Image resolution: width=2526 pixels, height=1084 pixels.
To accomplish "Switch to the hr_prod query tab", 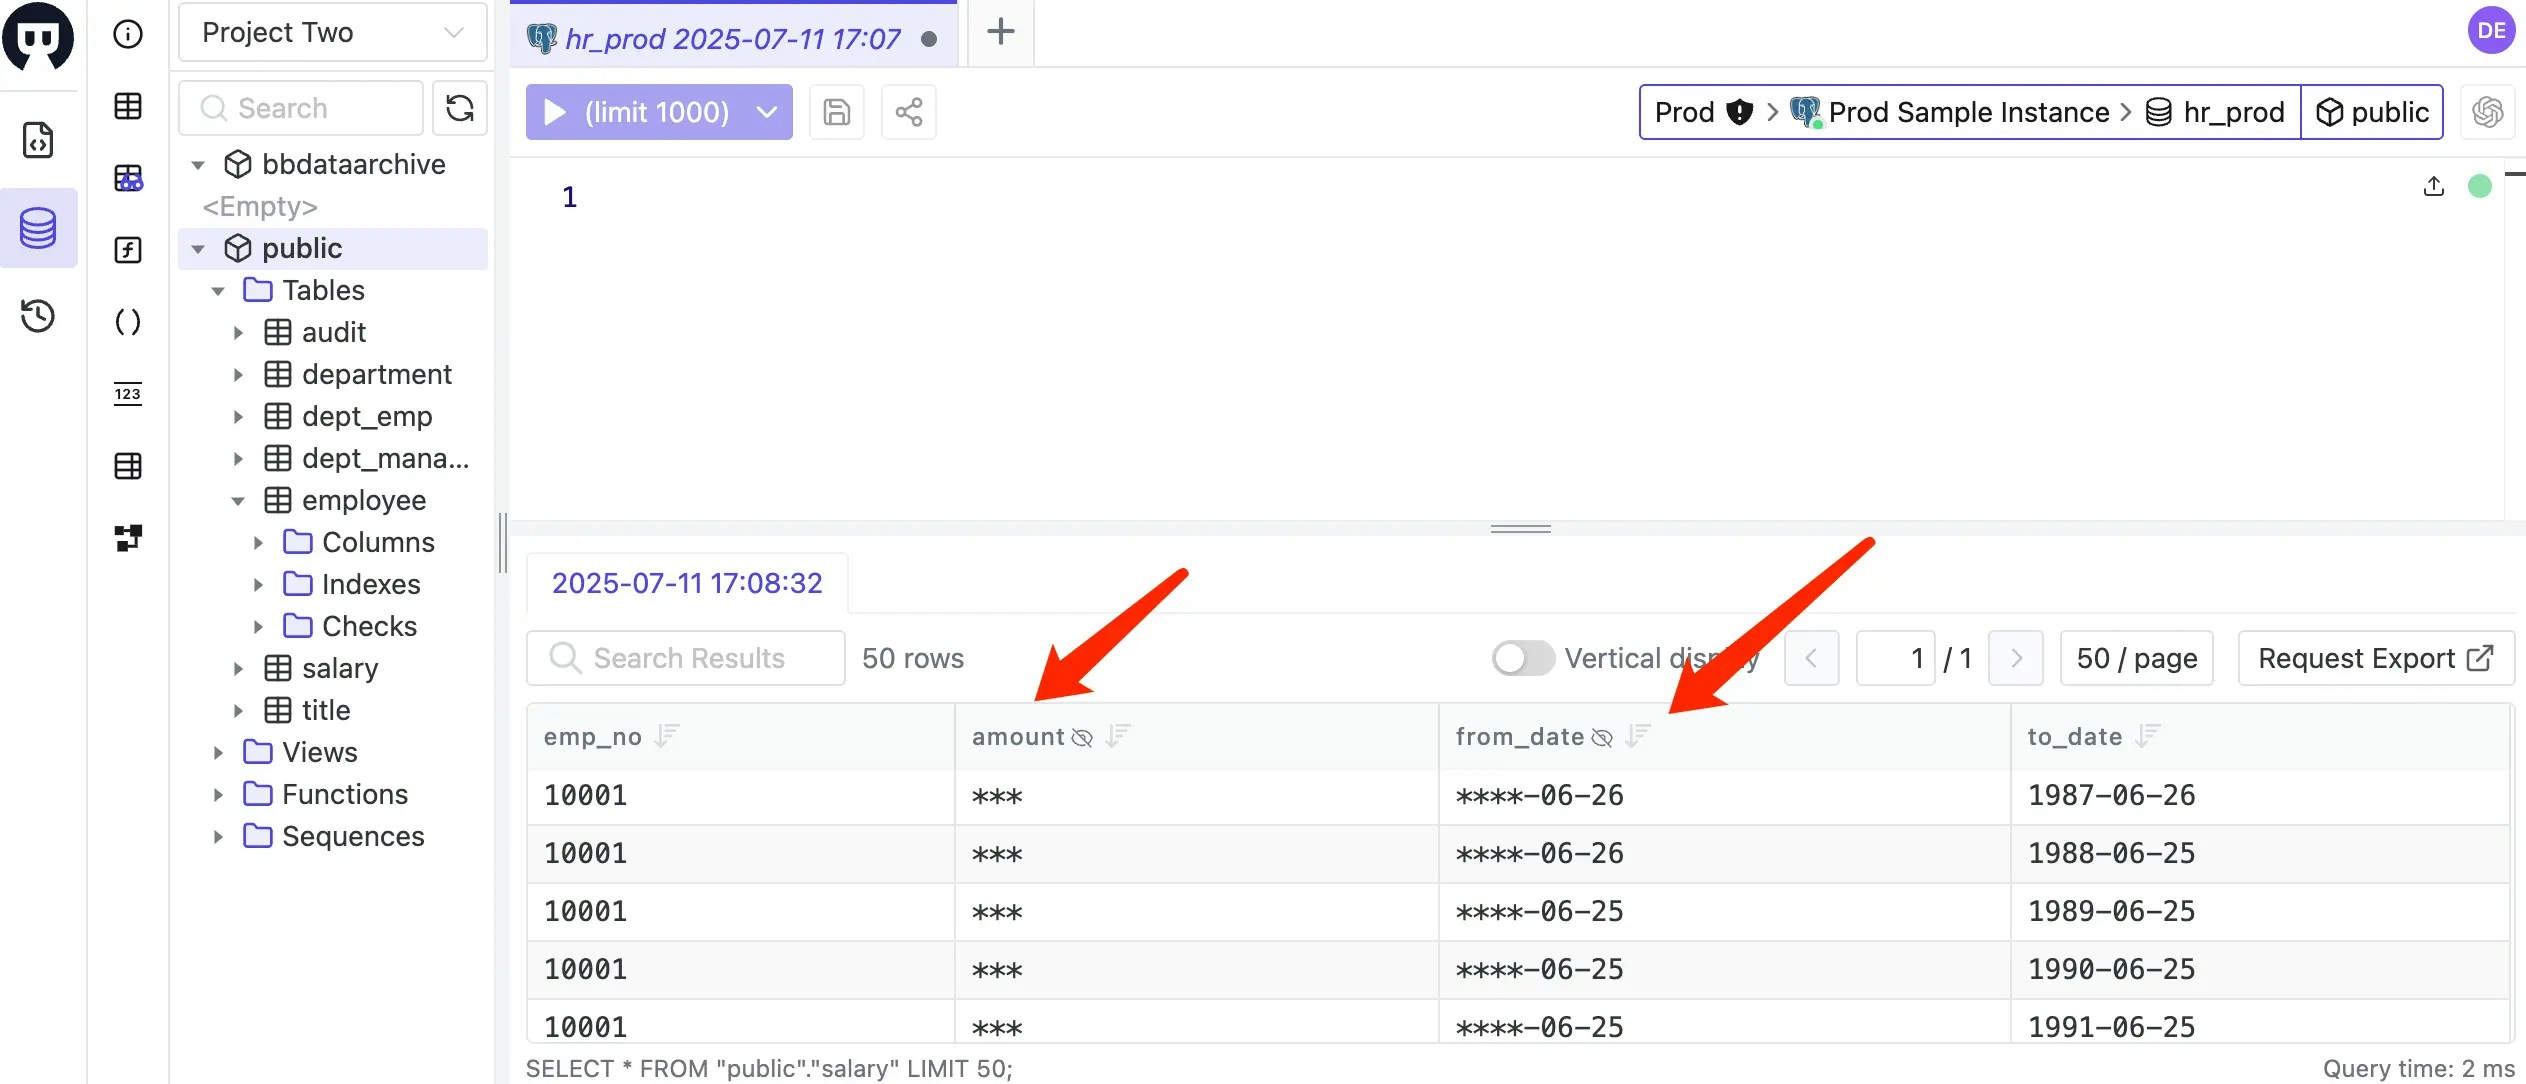I will click(732, 38).
